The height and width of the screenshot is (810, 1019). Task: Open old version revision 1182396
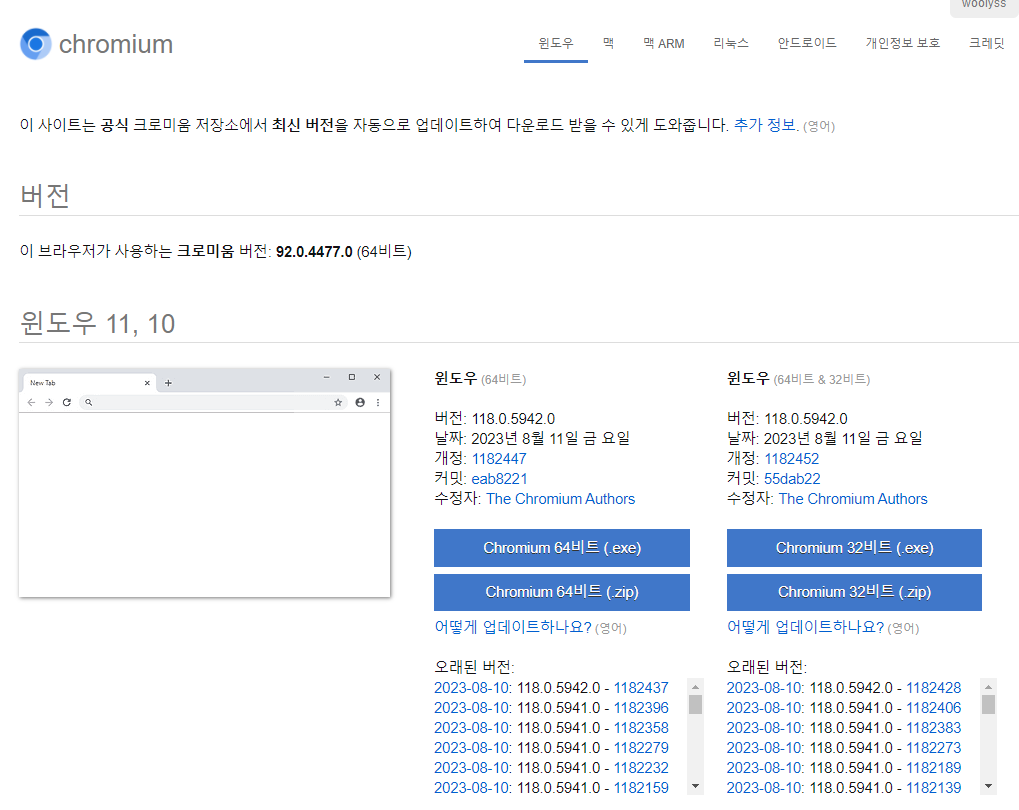[641, 708]
